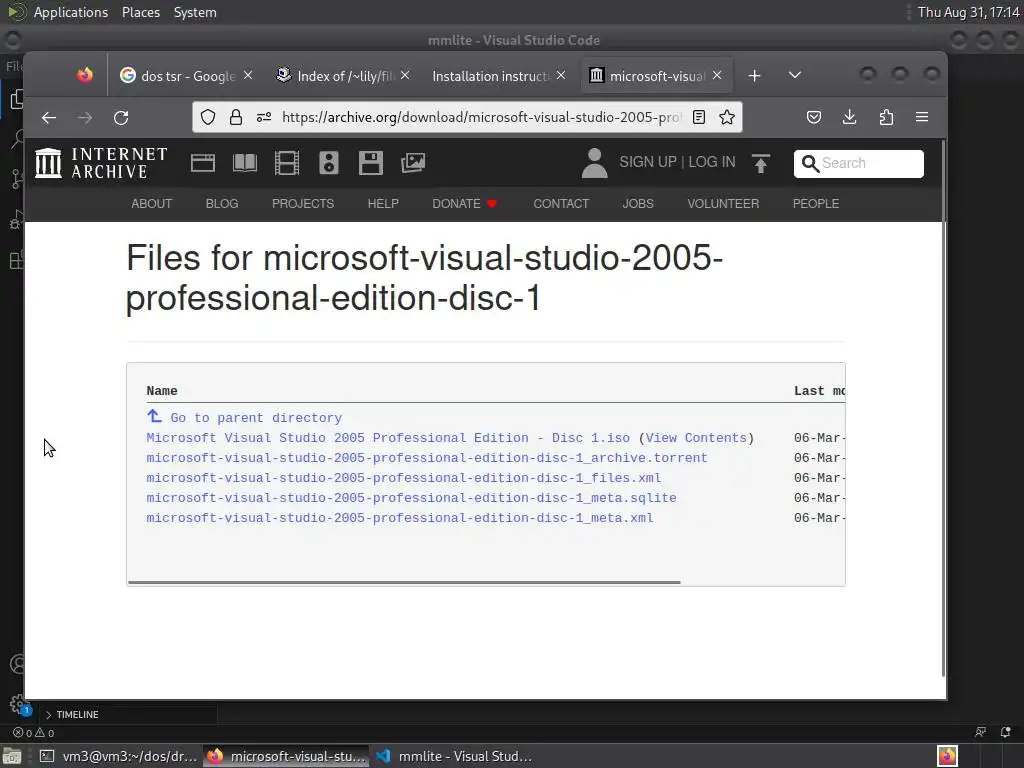1024x768 pixels.
Task: Click the upload arrow icon
Action: [x=761, y=163]
